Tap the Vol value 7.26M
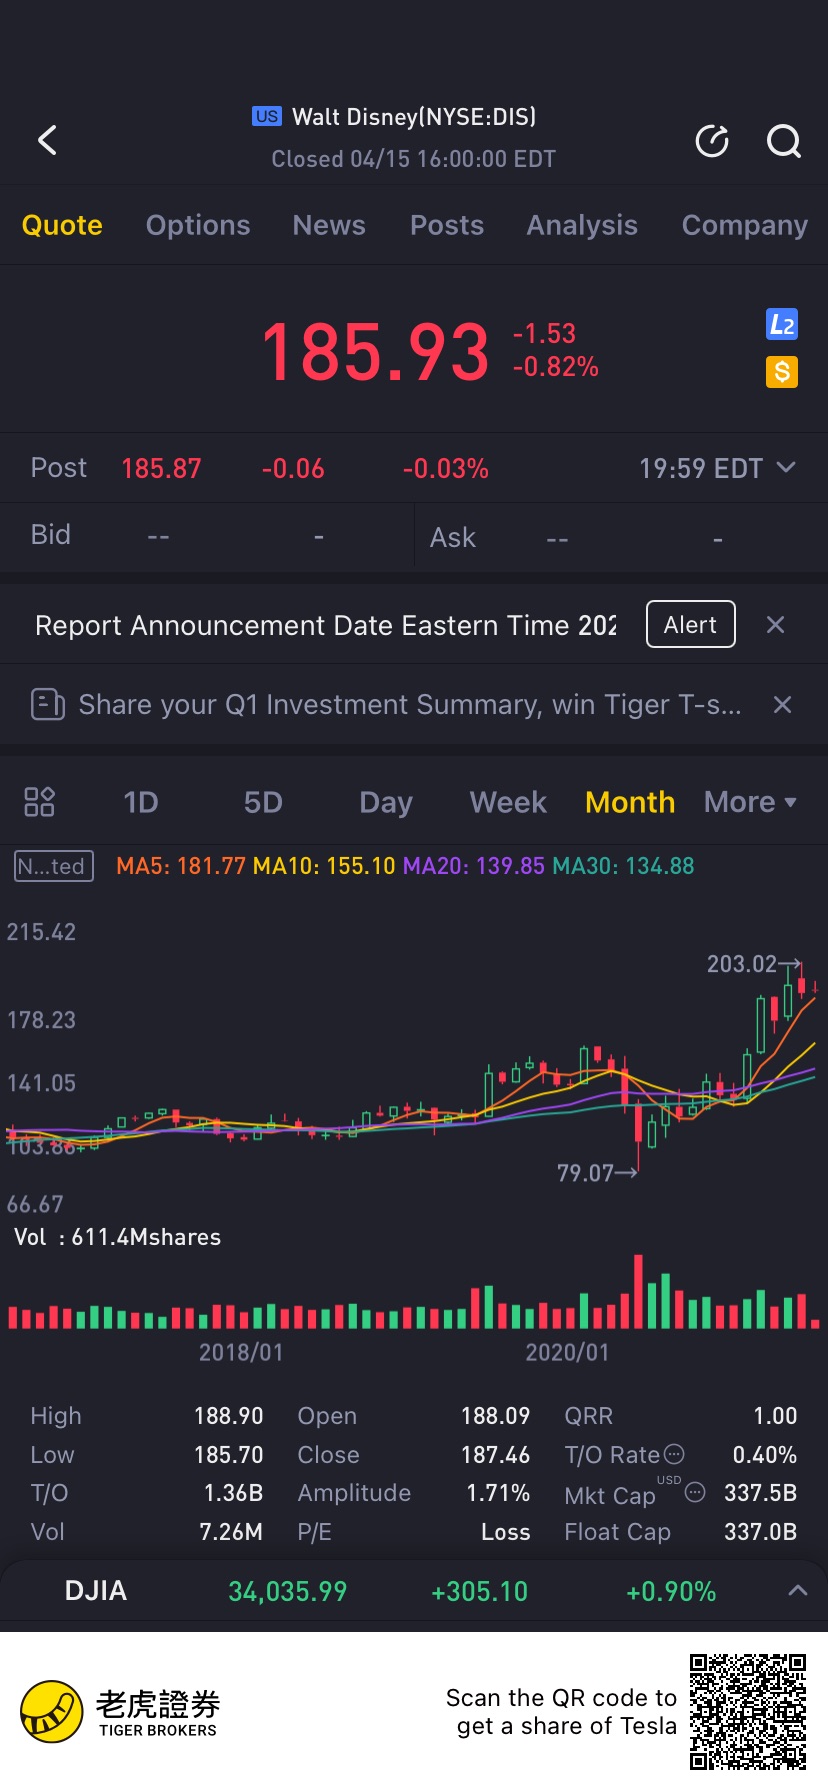The image size is (828, 1792). coord(231,1532)
